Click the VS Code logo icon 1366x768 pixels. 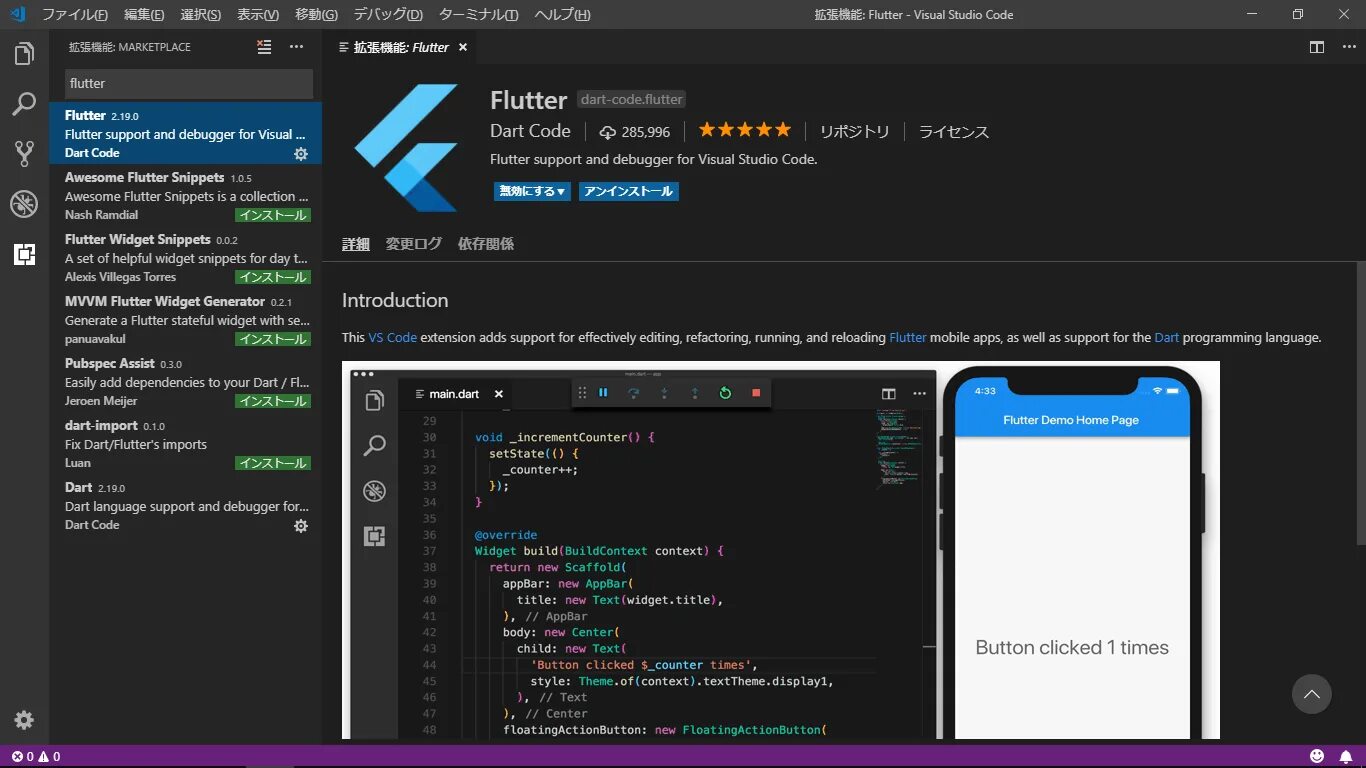17,14
